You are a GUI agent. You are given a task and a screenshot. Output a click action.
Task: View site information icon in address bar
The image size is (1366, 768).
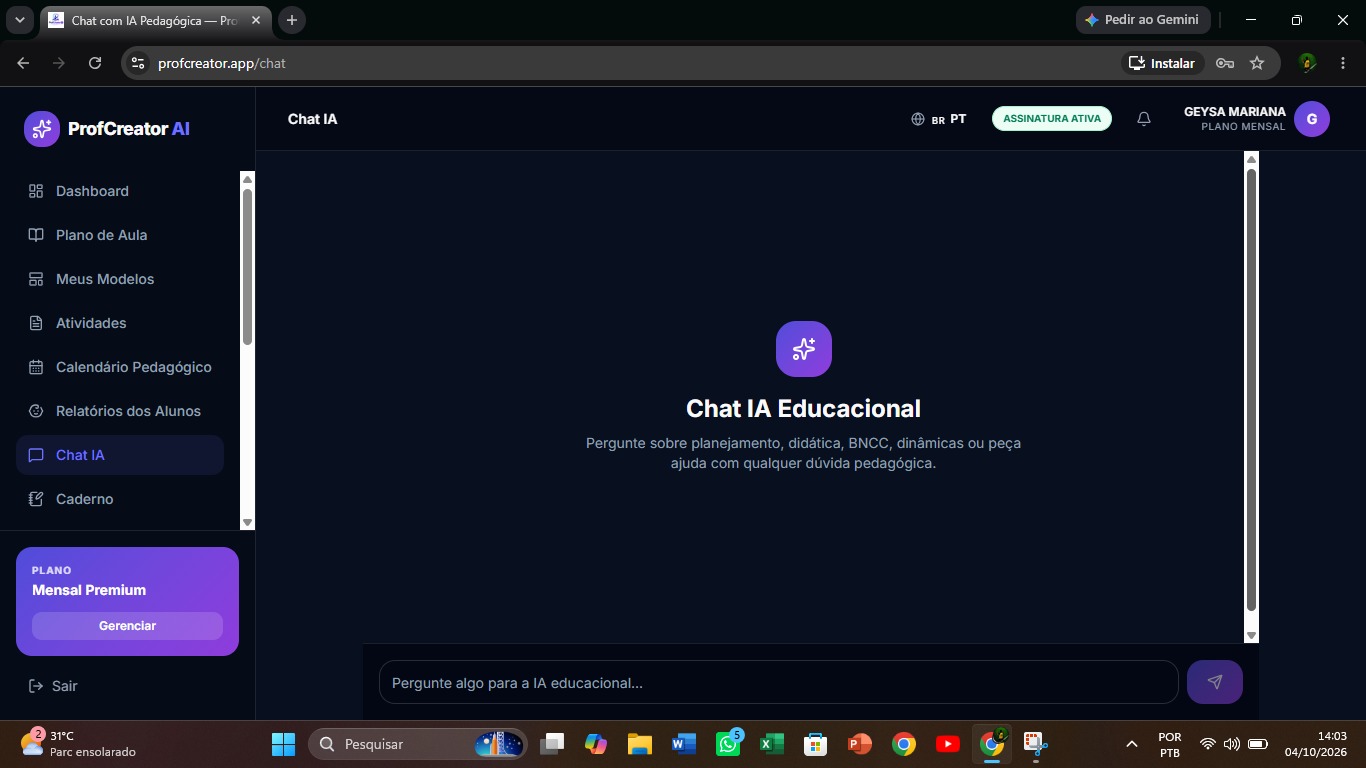pyautogui.click(x=138, y=63)
